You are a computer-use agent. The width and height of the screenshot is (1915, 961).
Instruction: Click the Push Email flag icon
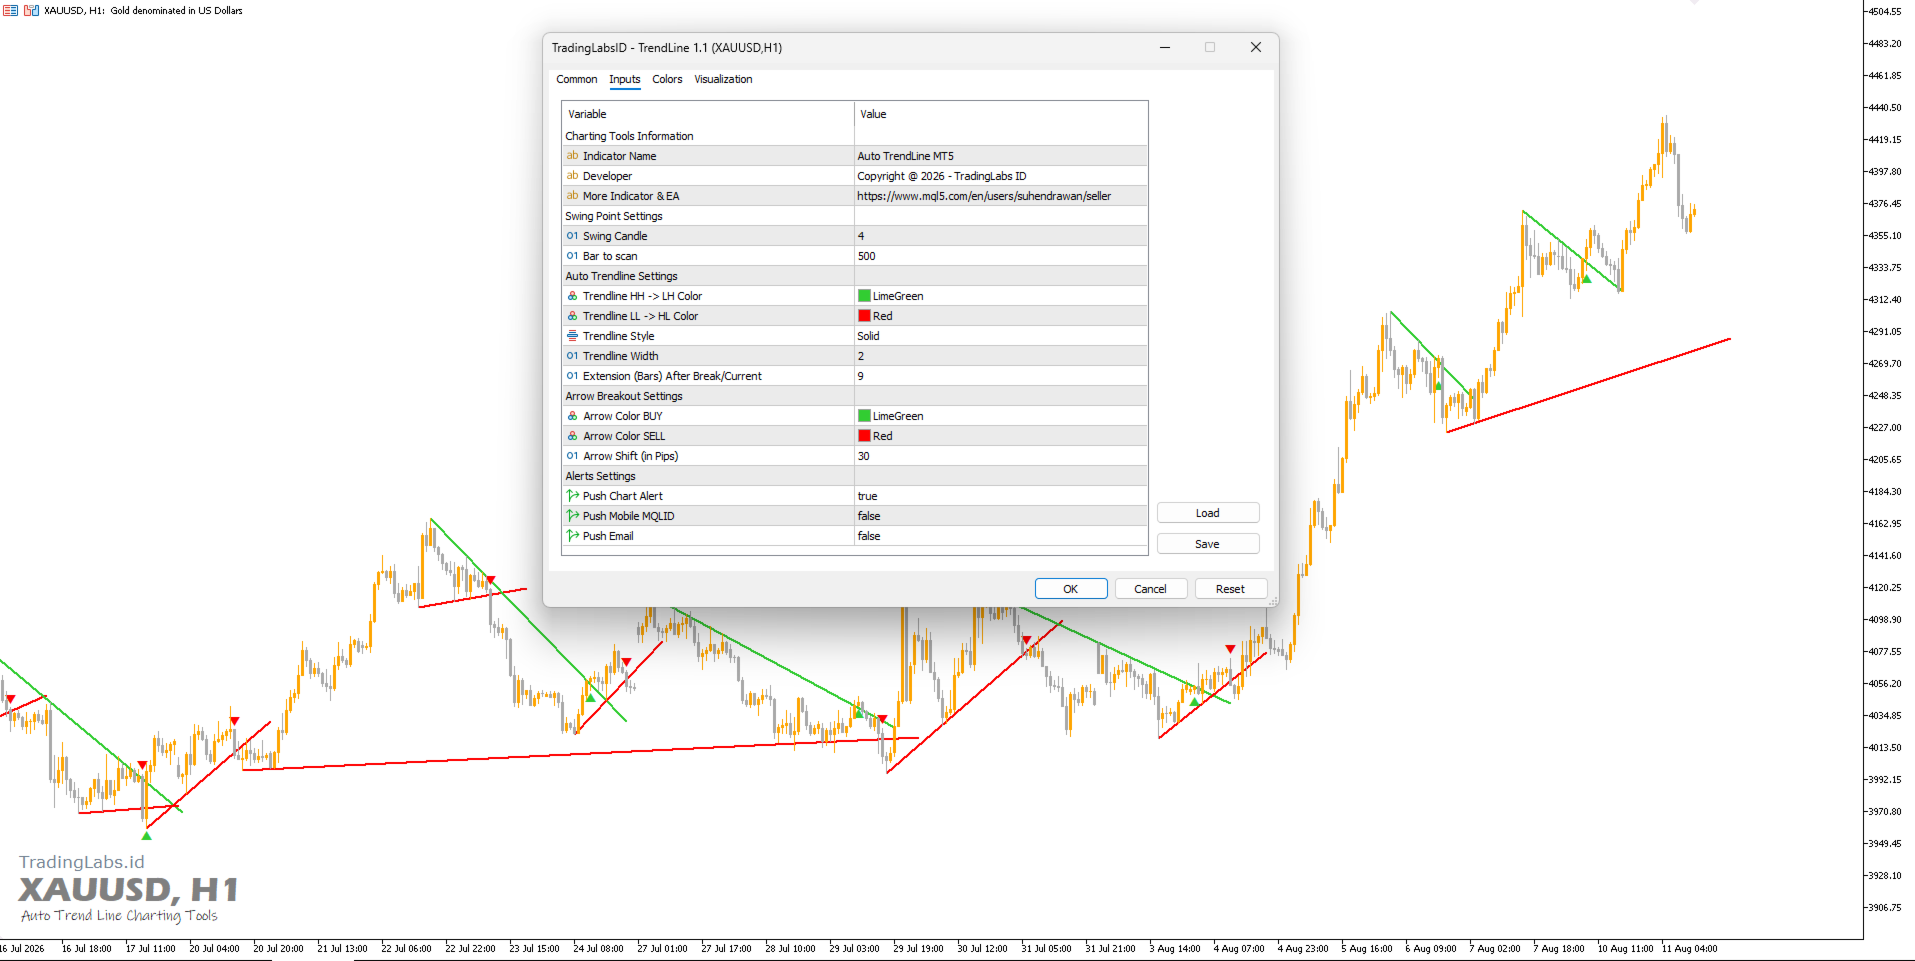[x=572, y=536]
